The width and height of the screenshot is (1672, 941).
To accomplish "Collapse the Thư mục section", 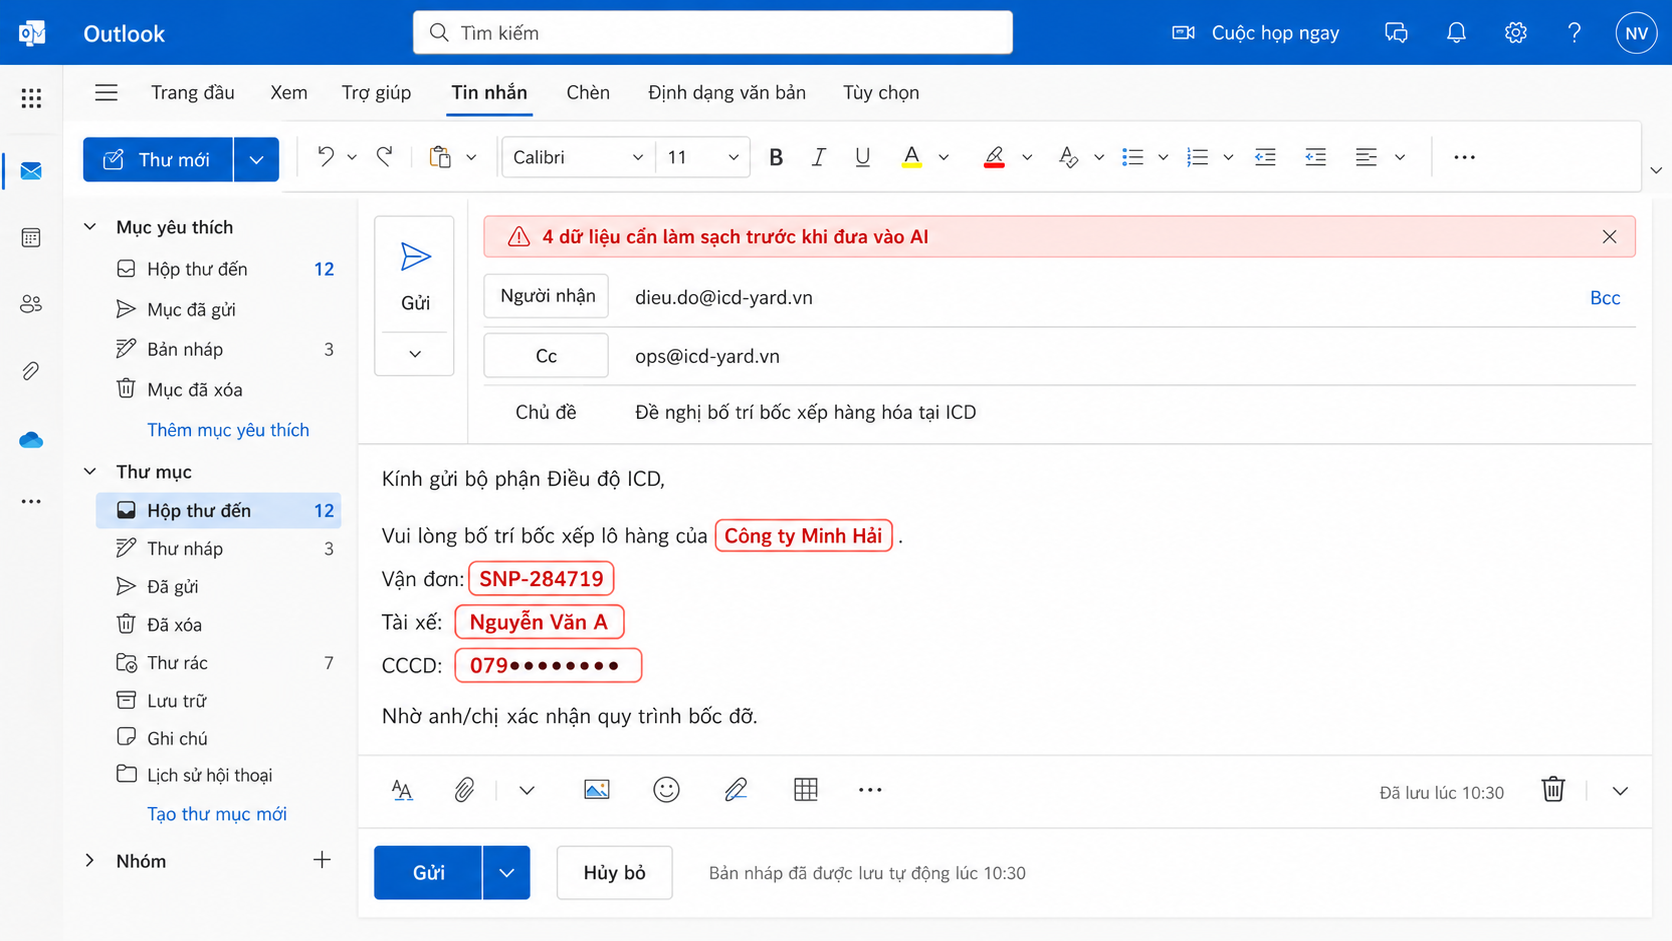I will (x=90, y=471).
